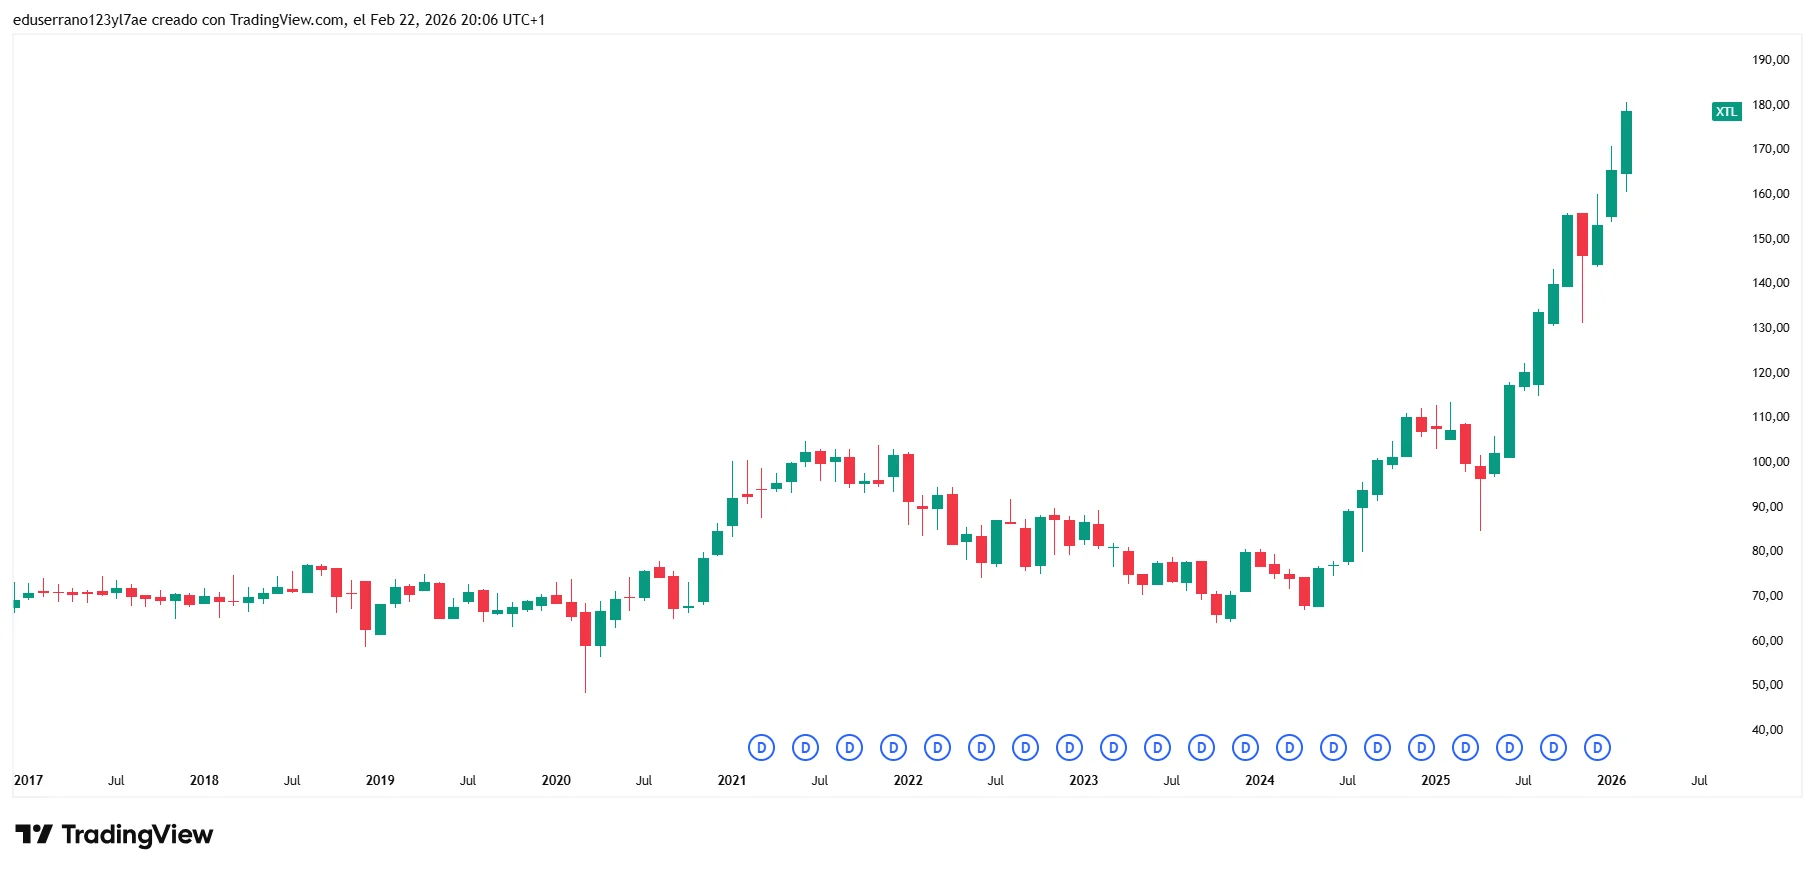Click the 180,00 price axis label
Screen dimensions: 1815x872
click(1770, 104)
